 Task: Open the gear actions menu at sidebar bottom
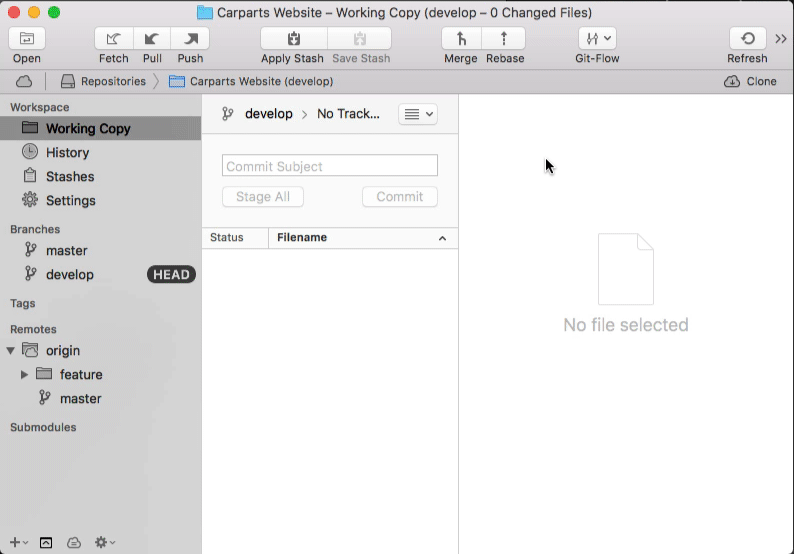coord(104,542)
